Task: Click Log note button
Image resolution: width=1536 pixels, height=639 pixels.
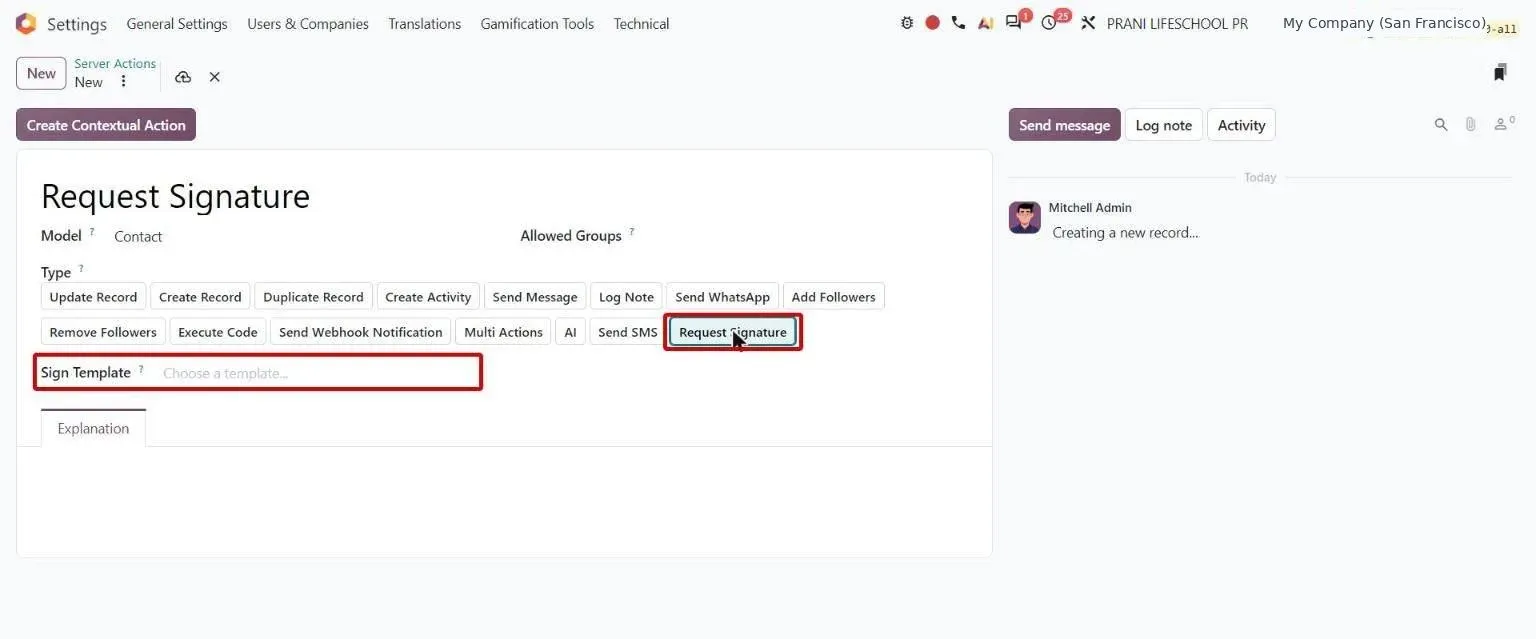Action: point(1164,125)
